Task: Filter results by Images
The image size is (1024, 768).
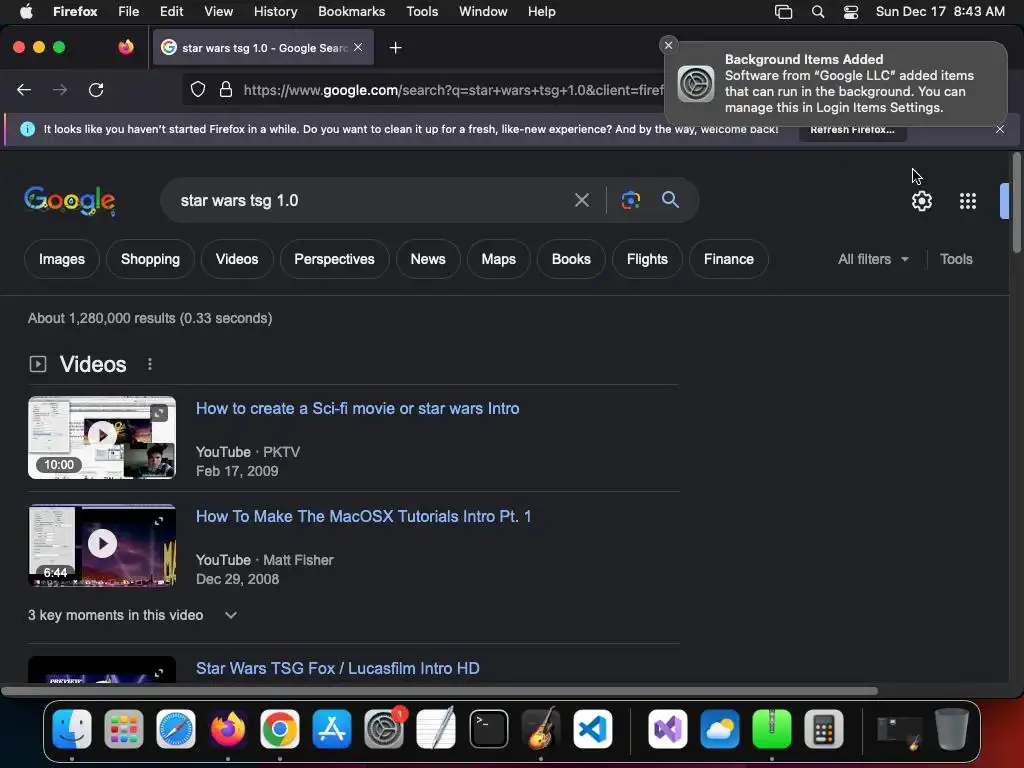Action: 62,259
